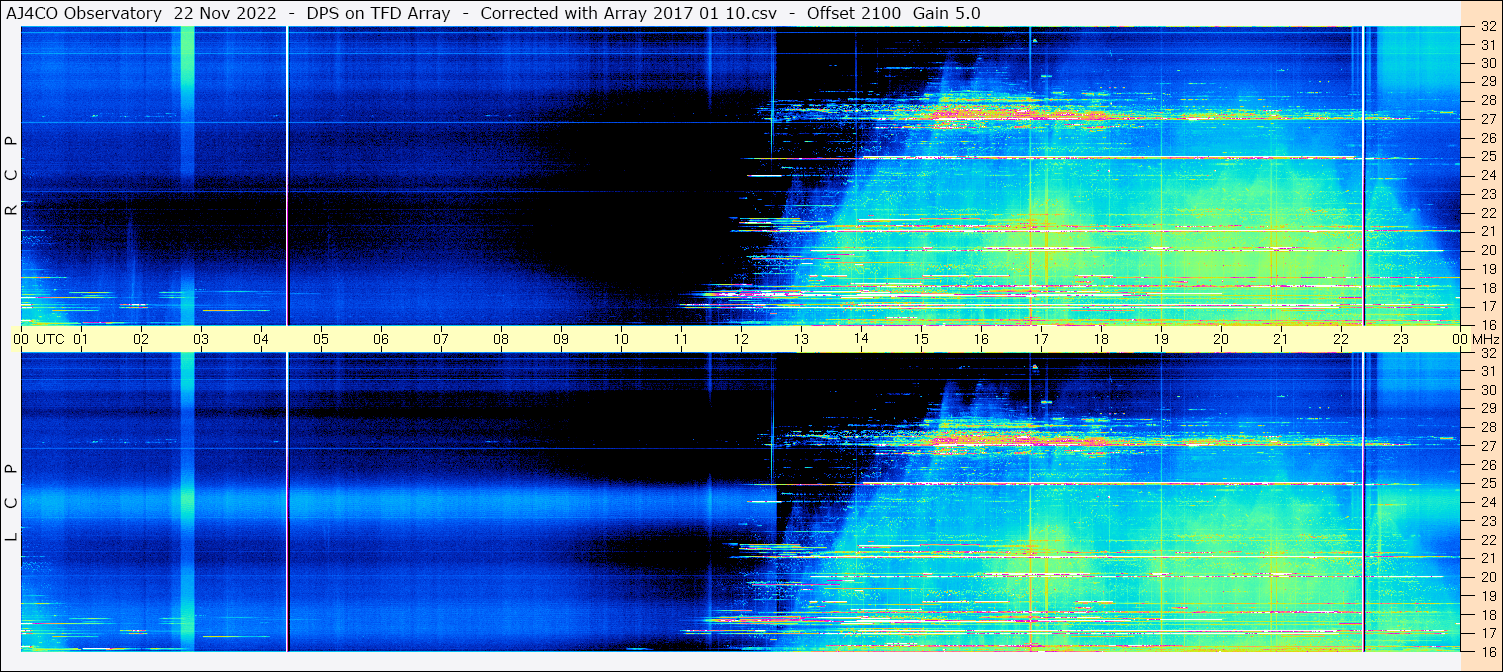The image size is (1503, 672).
Task: Click the UTC label on the time axis
Action: click(51, 339)
